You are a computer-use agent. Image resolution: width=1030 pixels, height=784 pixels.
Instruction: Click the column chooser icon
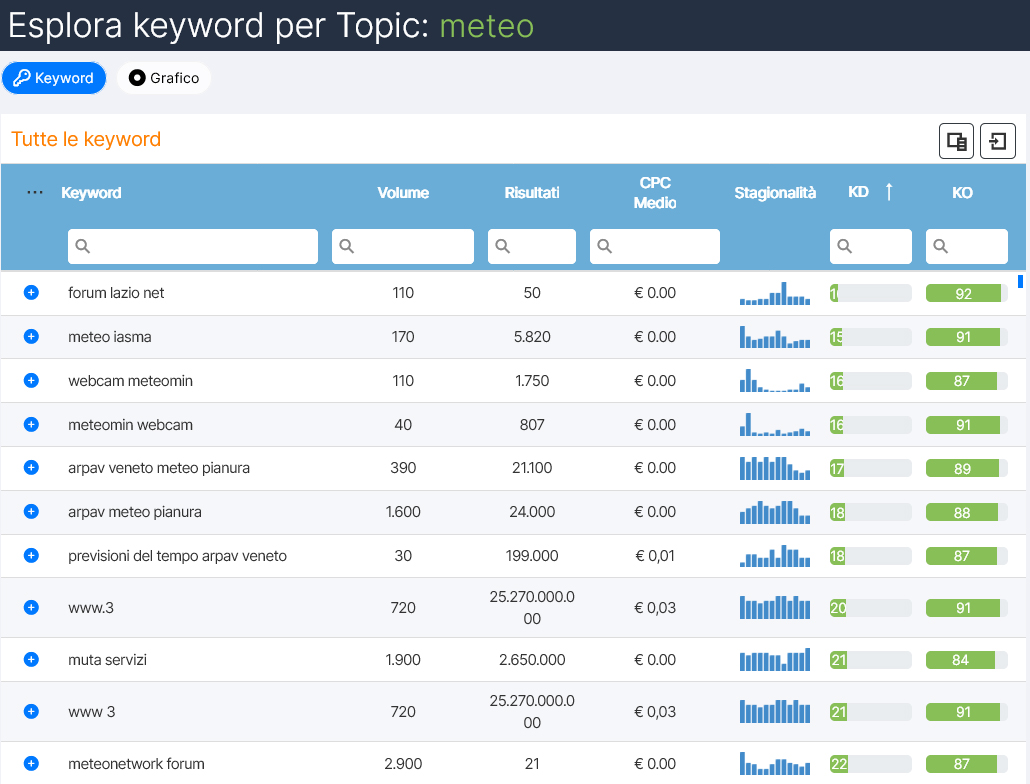(x=956, y=142)
